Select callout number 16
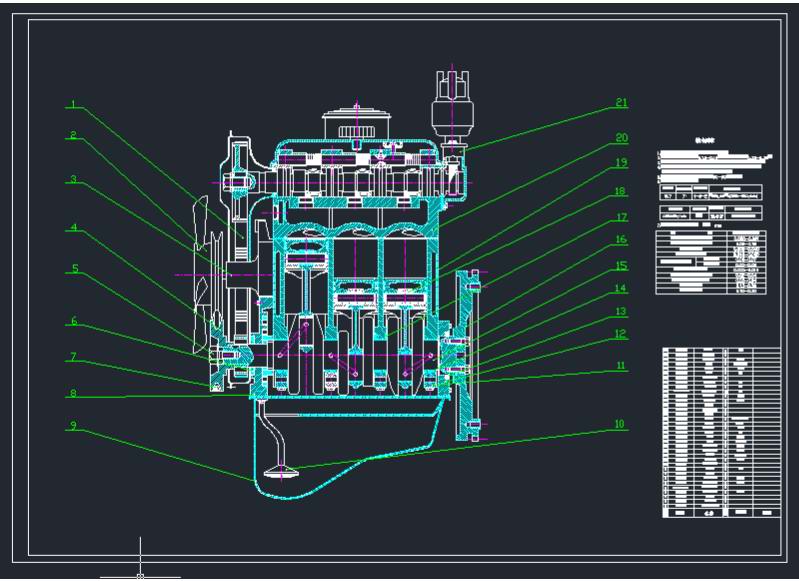This screenshot has height=581, width=799. click(621, 240)
